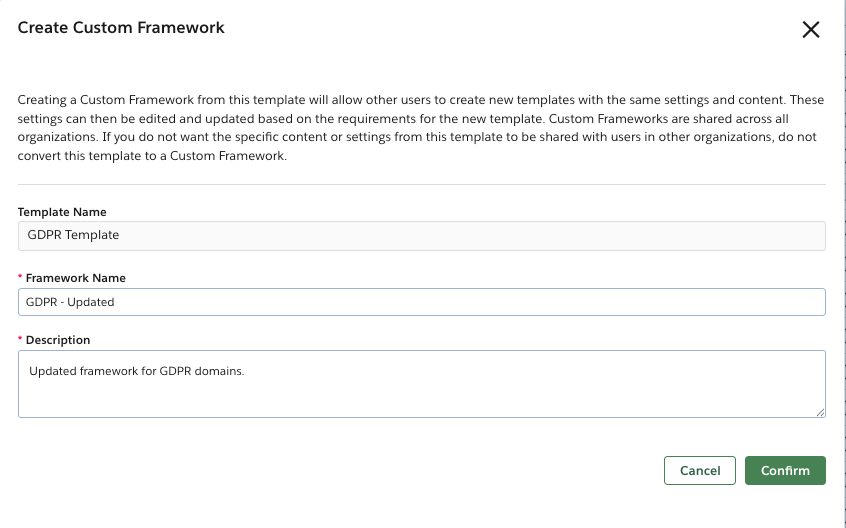Click the red asterisk beside Framework Name
The image size is (846, 528).
pyautogui.click(x=21, y=278)
